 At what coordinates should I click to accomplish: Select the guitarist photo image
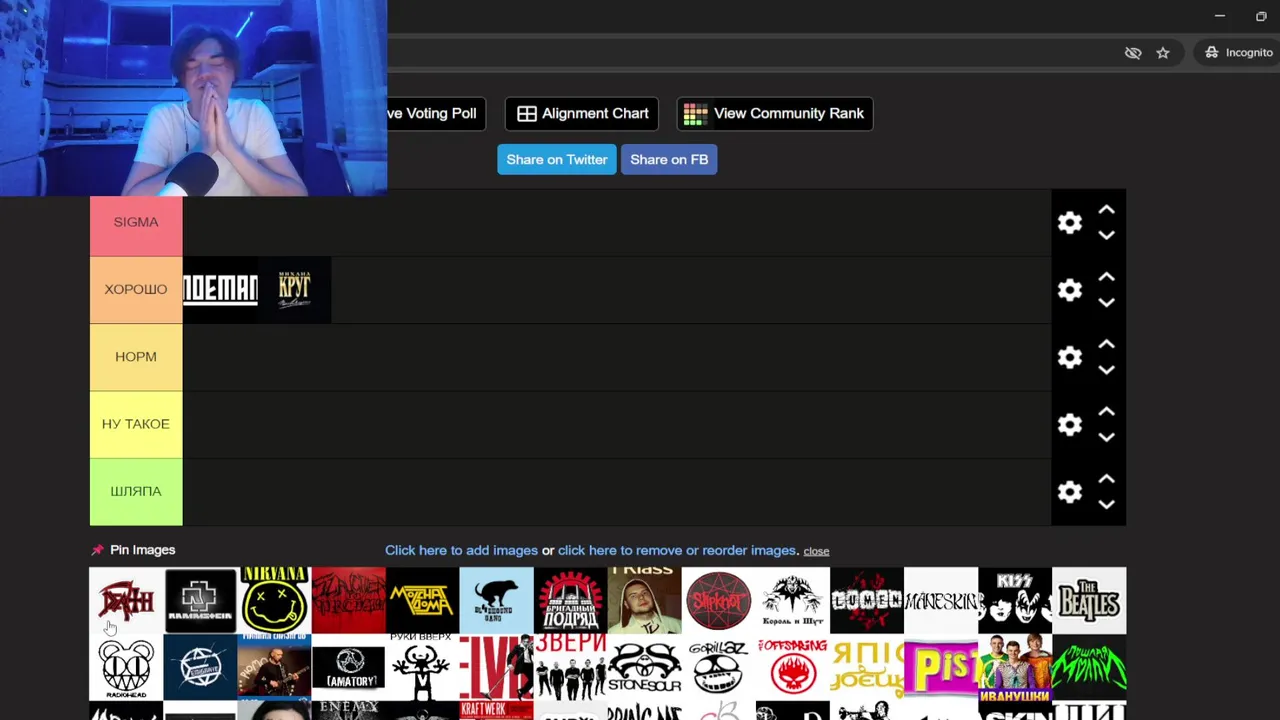pyautogui.click(x=274, y=667)
